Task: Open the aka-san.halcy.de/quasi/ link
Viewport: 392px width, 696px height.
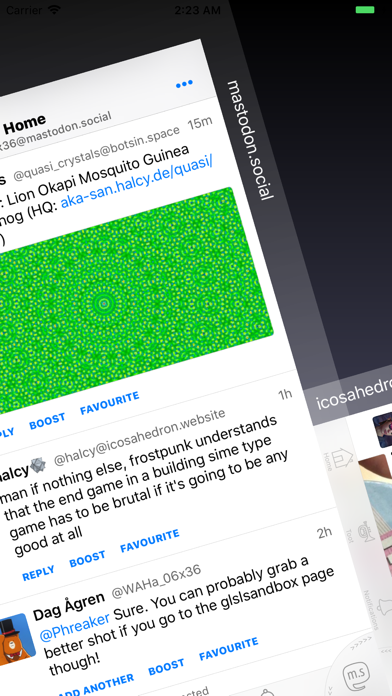Action: click(x=137, y=183)
